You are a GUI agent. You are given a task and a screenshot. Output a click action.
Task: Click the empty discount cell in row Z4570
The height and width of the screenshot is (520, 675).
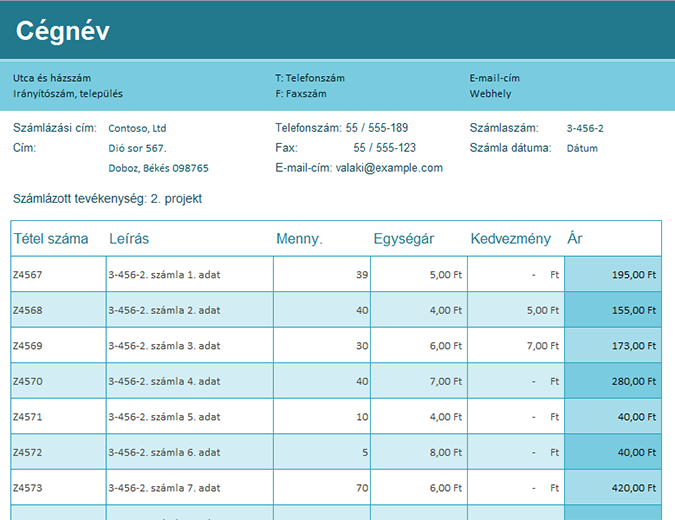[516, 381]
